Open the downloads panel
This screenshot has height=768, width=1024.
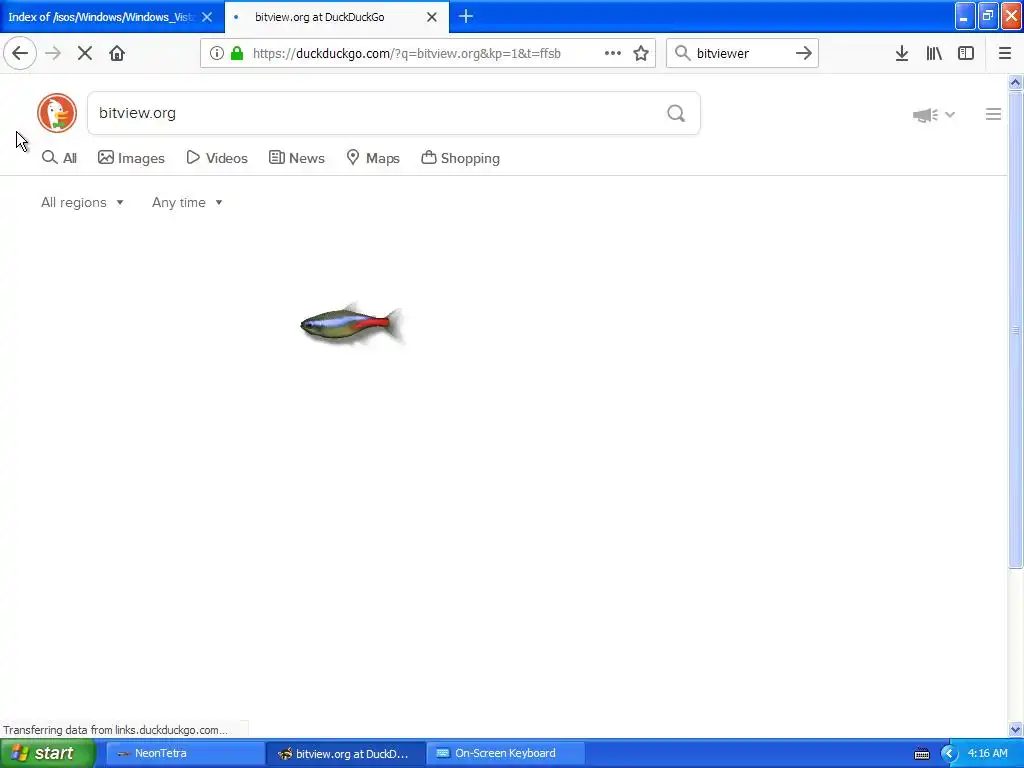click(902, 54)
